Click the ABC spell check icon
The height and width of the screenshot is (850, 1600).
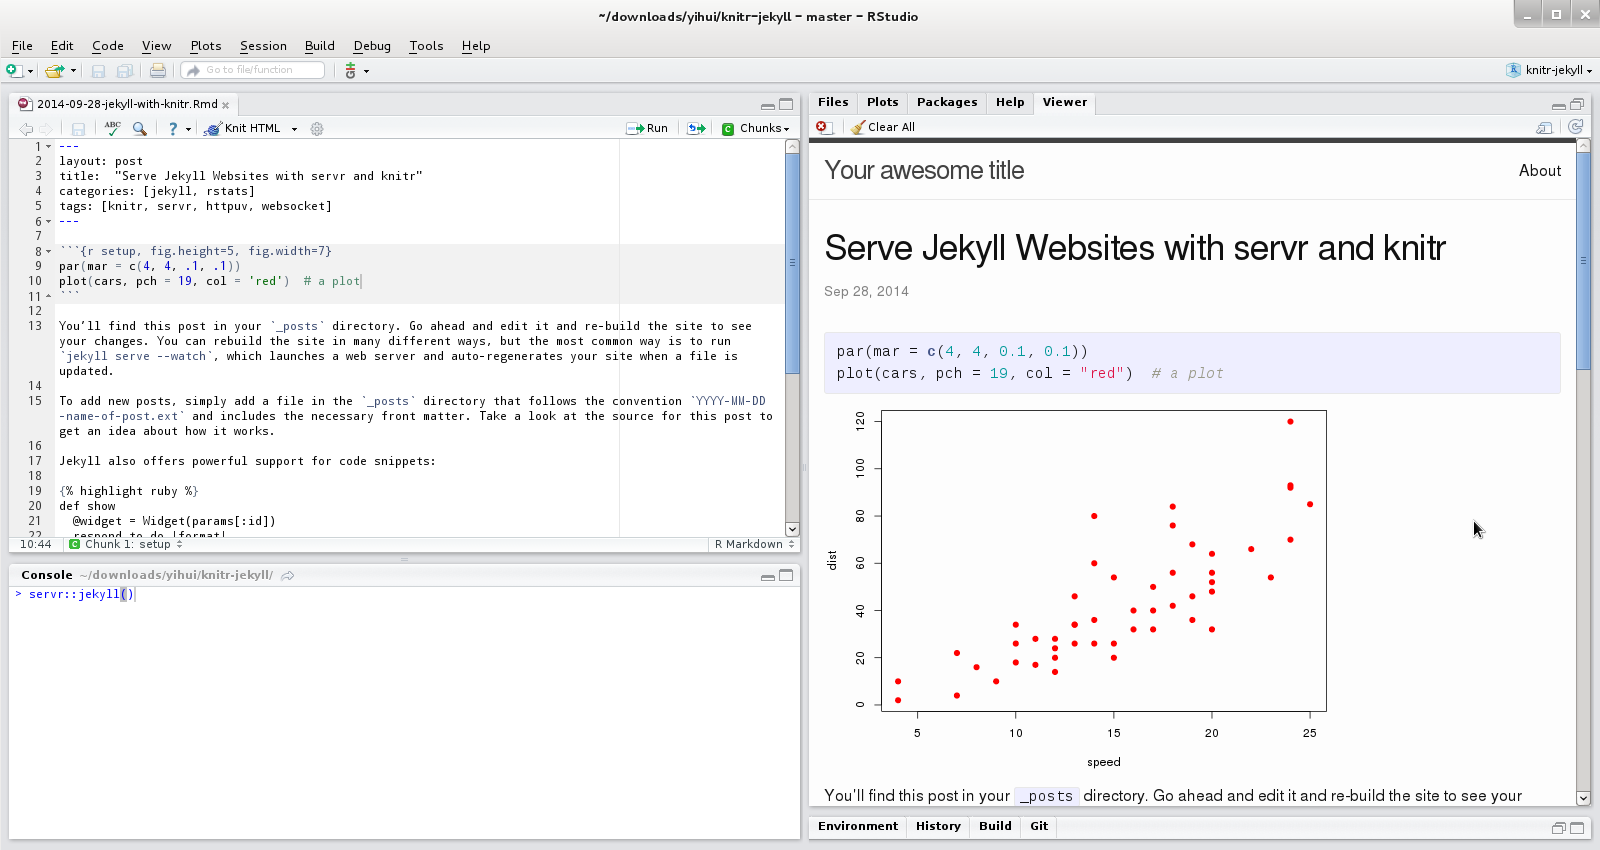112,128
